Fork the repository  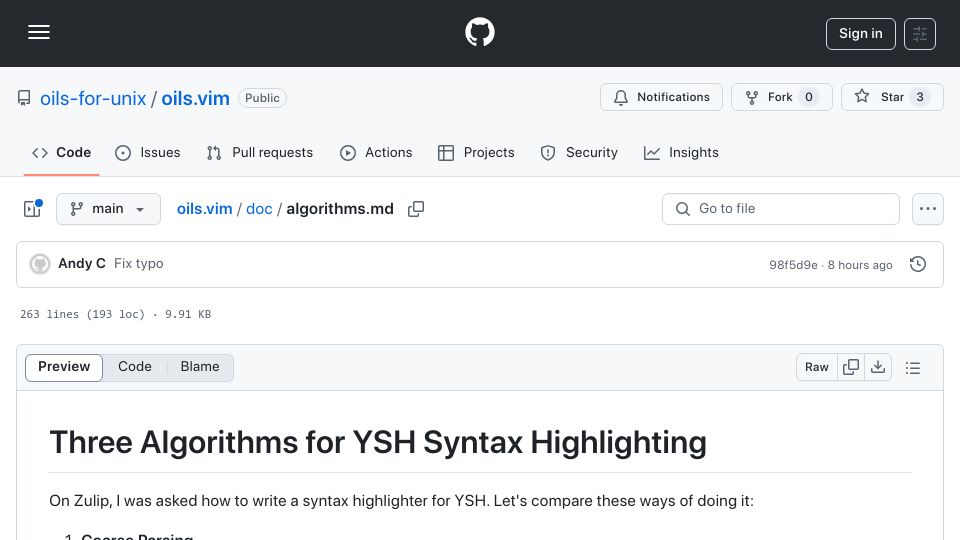(x=781, y=97)
